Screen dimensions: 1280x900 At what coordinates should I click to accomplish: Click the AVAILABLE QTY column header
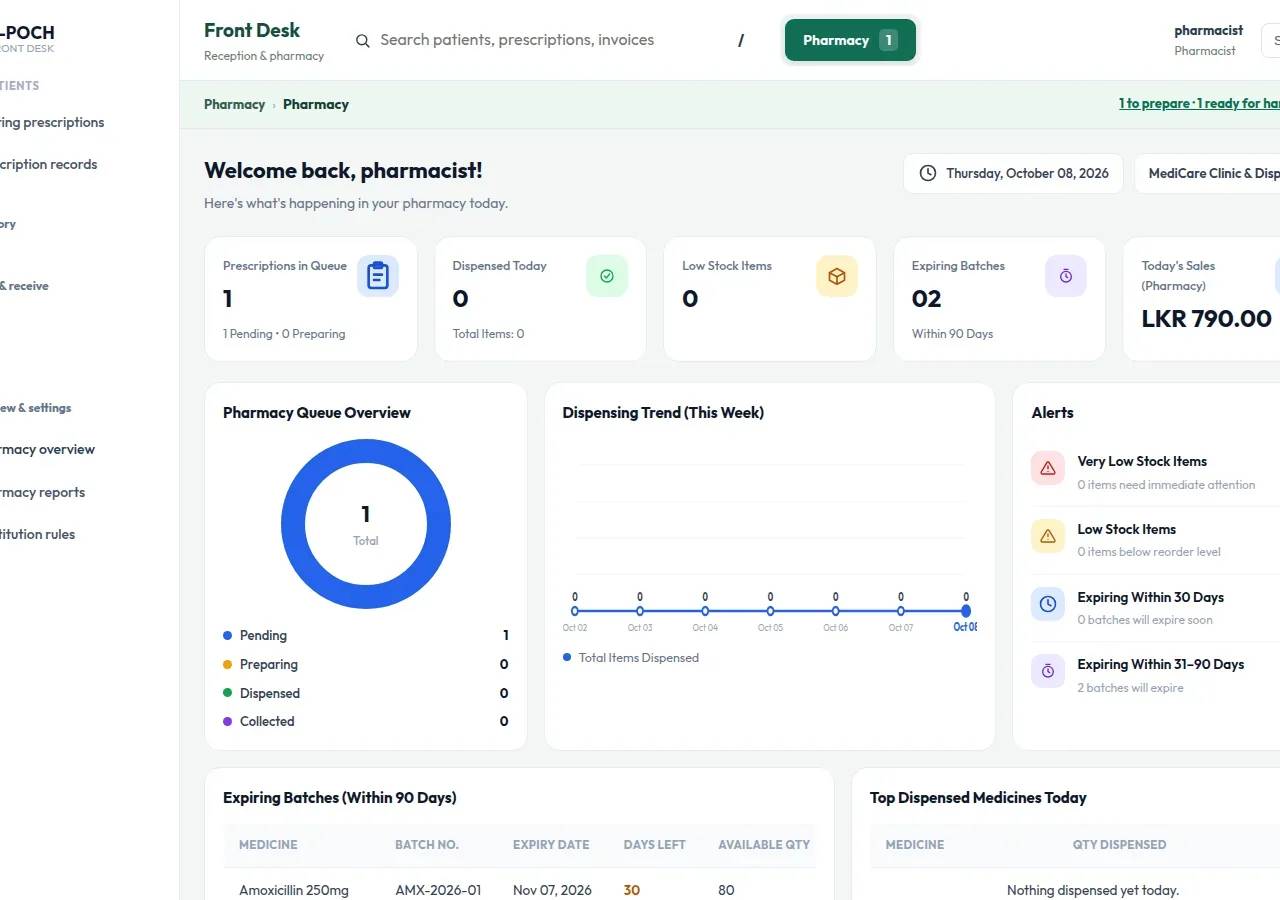[x=764, y=845]
